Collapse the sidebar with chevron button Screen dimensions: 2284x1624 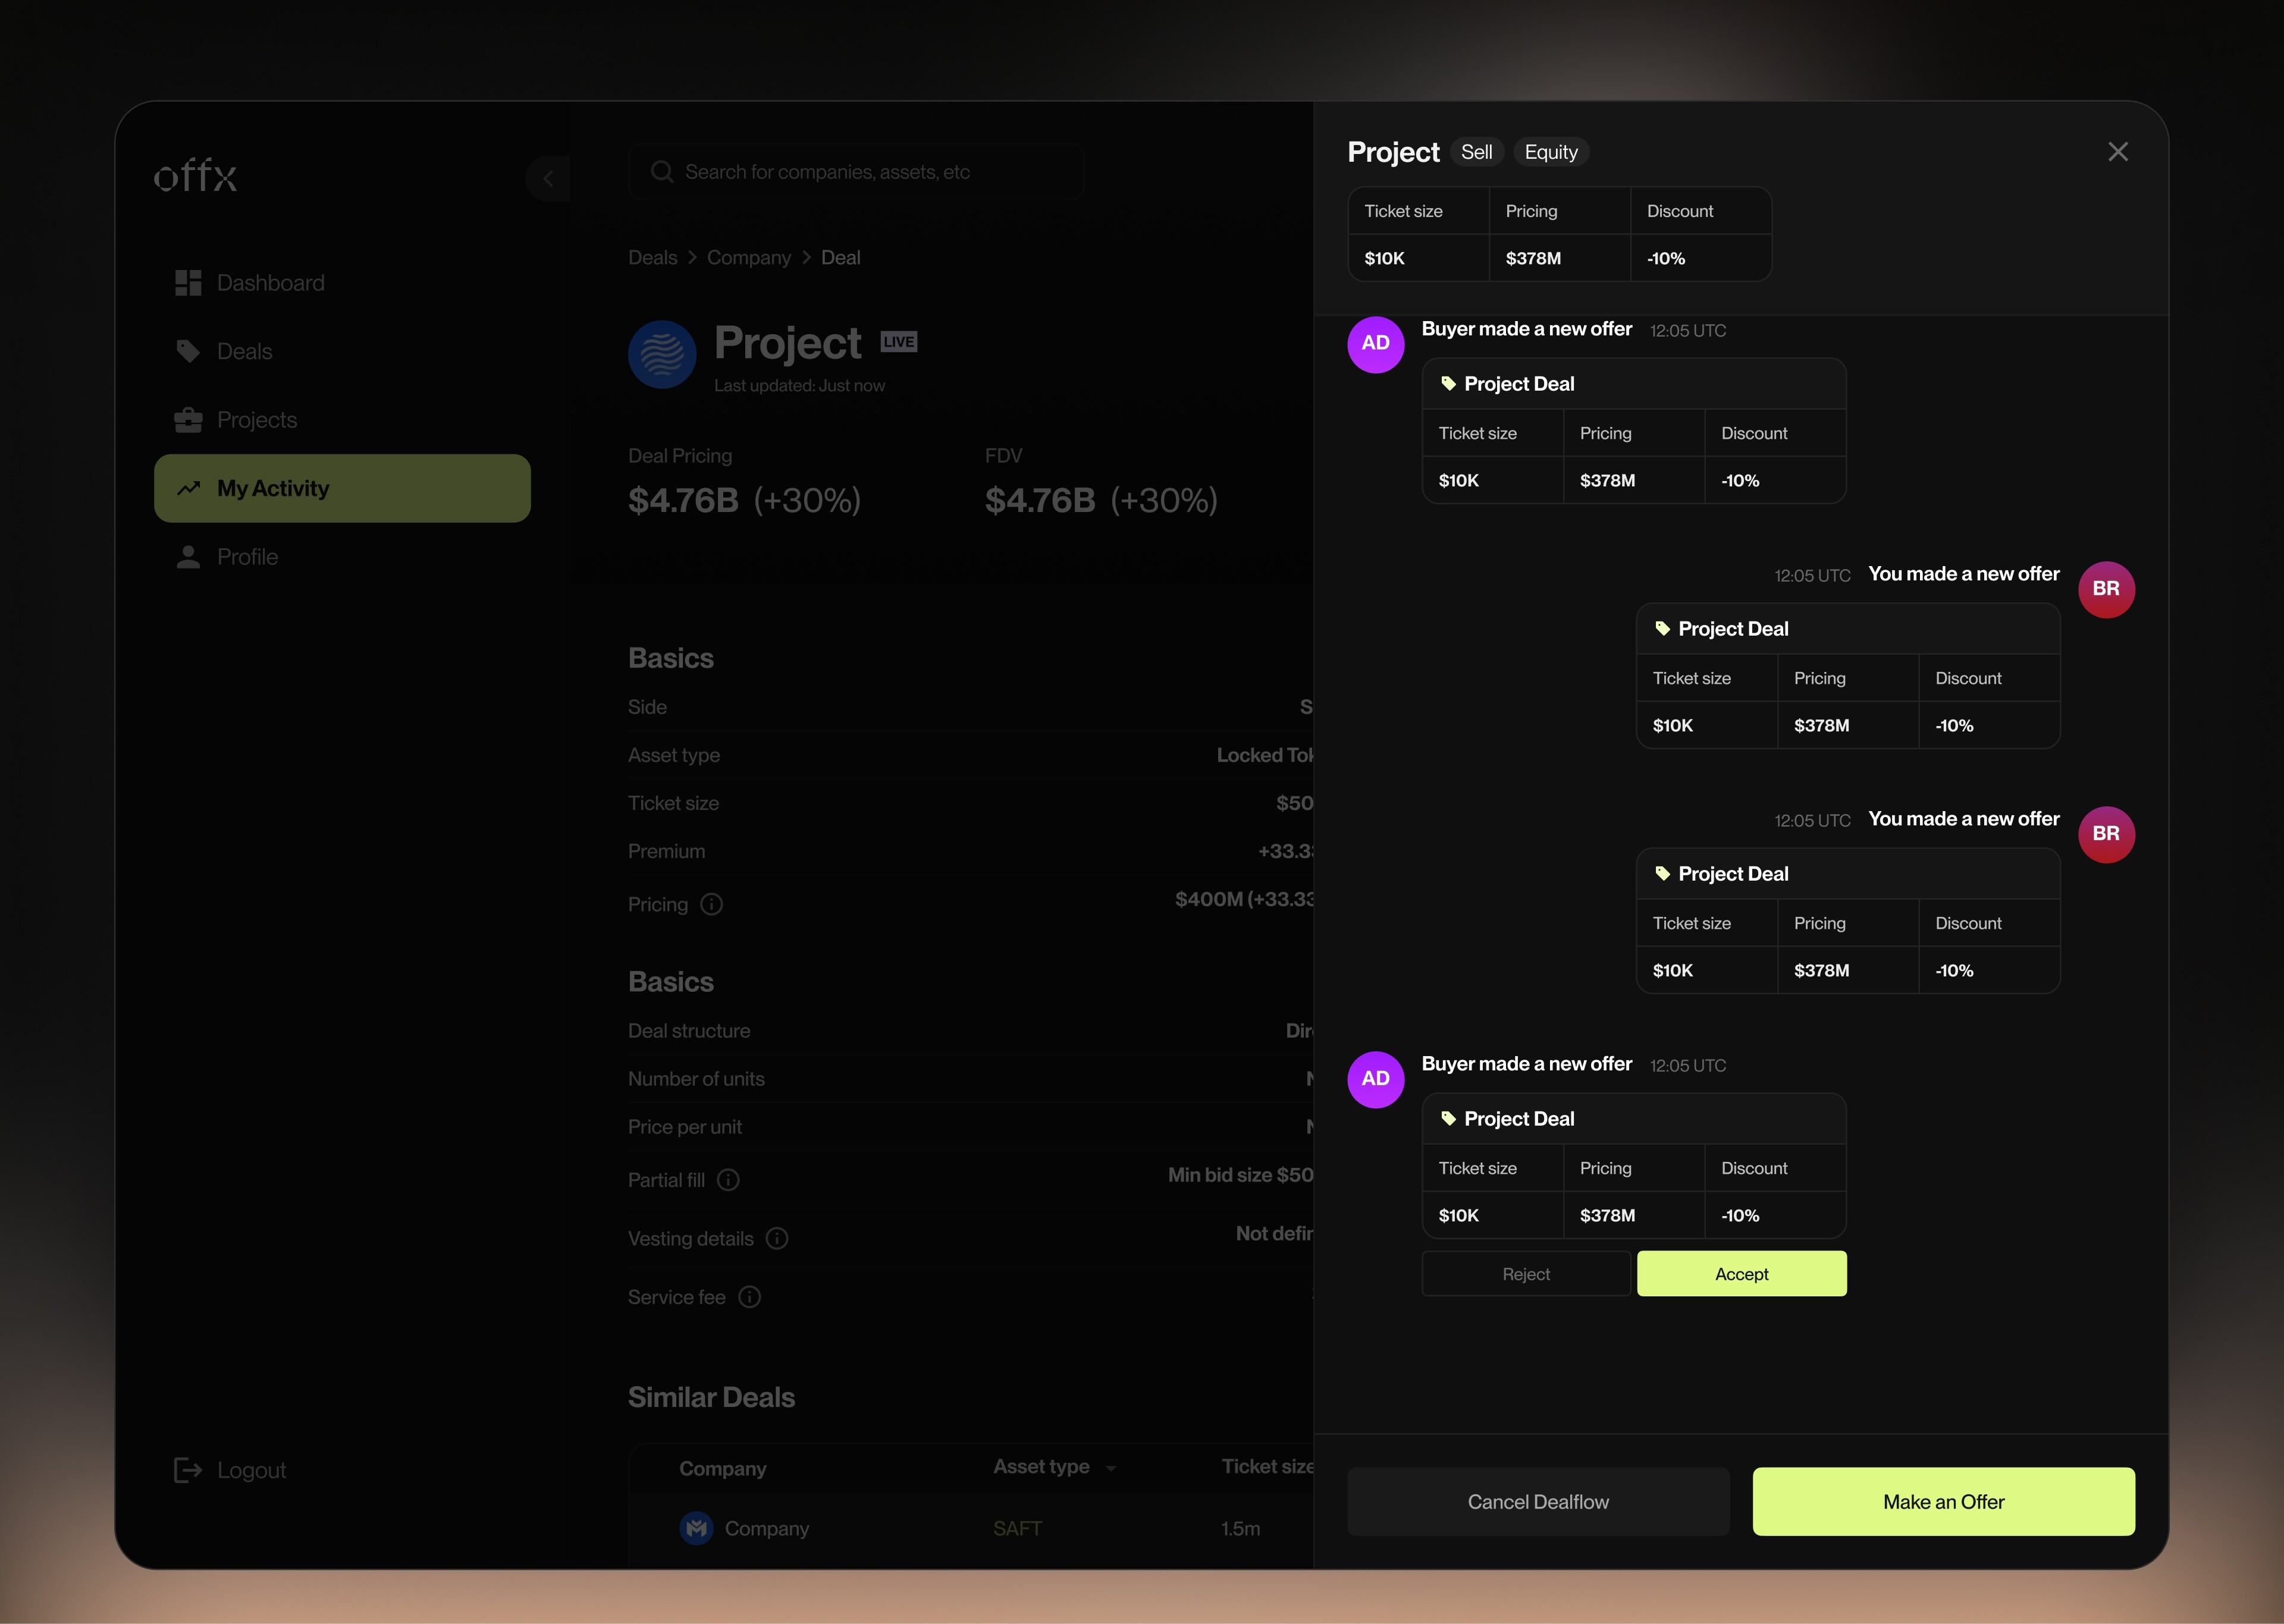tap(548, 179)
